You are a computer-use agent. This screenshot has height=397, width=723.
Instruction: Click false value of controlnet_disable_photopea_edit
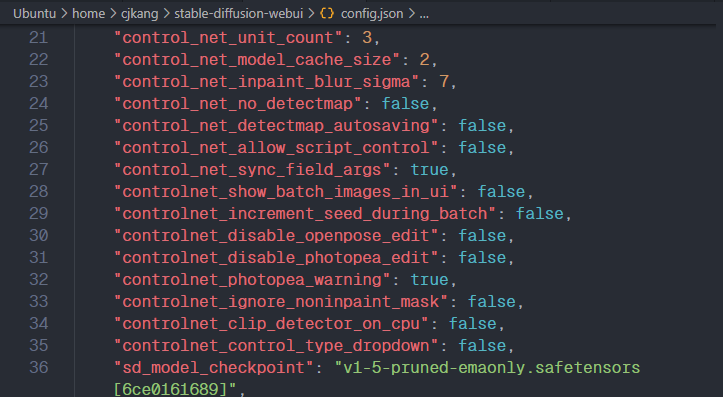point(482,258)
